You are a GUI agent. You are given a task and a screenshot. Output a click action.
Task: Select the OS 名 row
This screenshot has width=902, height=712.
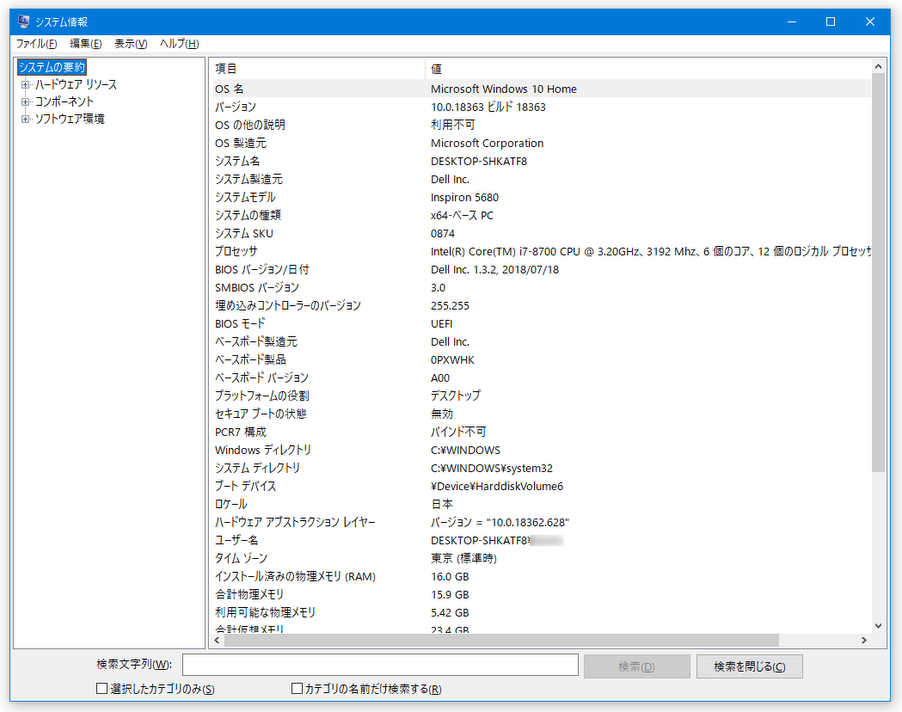(x=541, y=89)
